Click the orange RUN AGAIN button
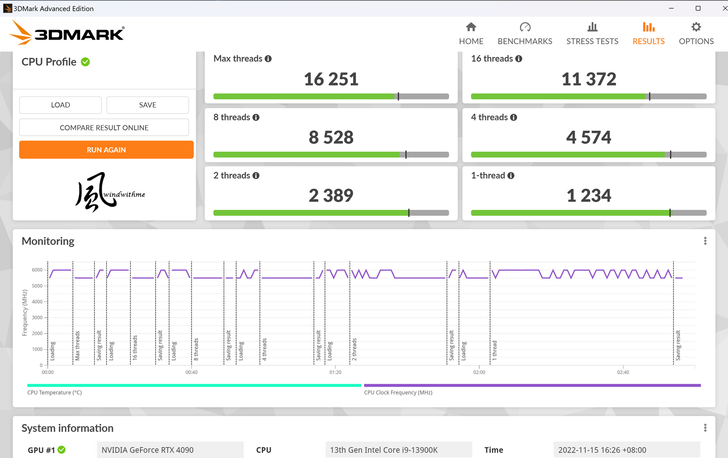Image resolution: width=728 pixels, height=458 pixels. pos(105,149)
